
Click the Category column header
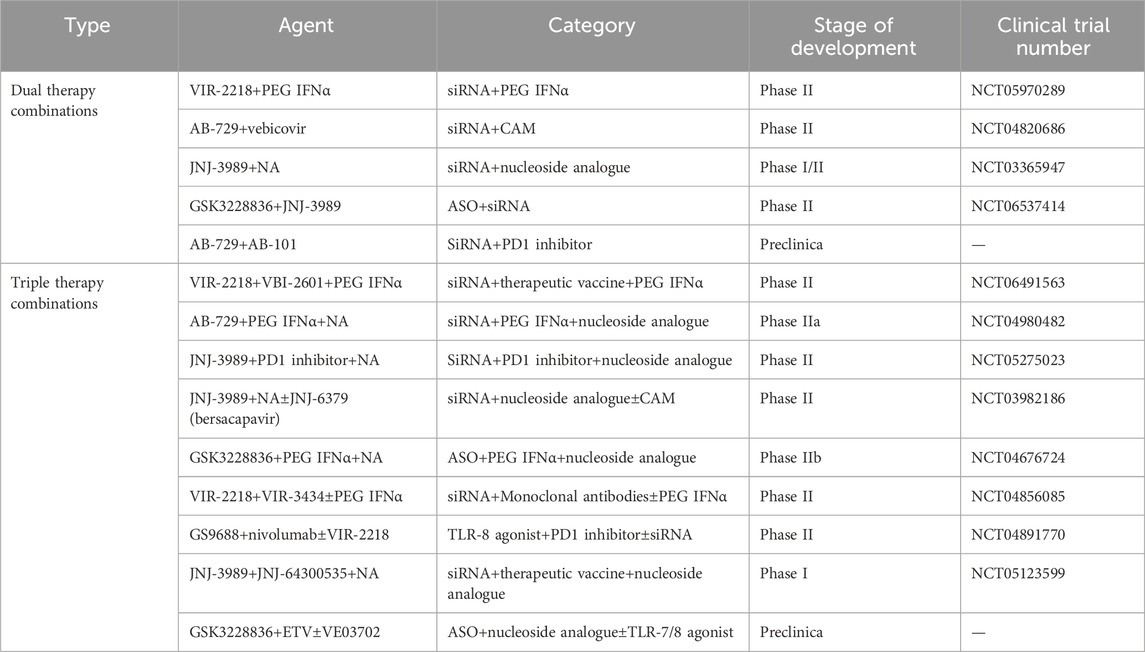593,25
